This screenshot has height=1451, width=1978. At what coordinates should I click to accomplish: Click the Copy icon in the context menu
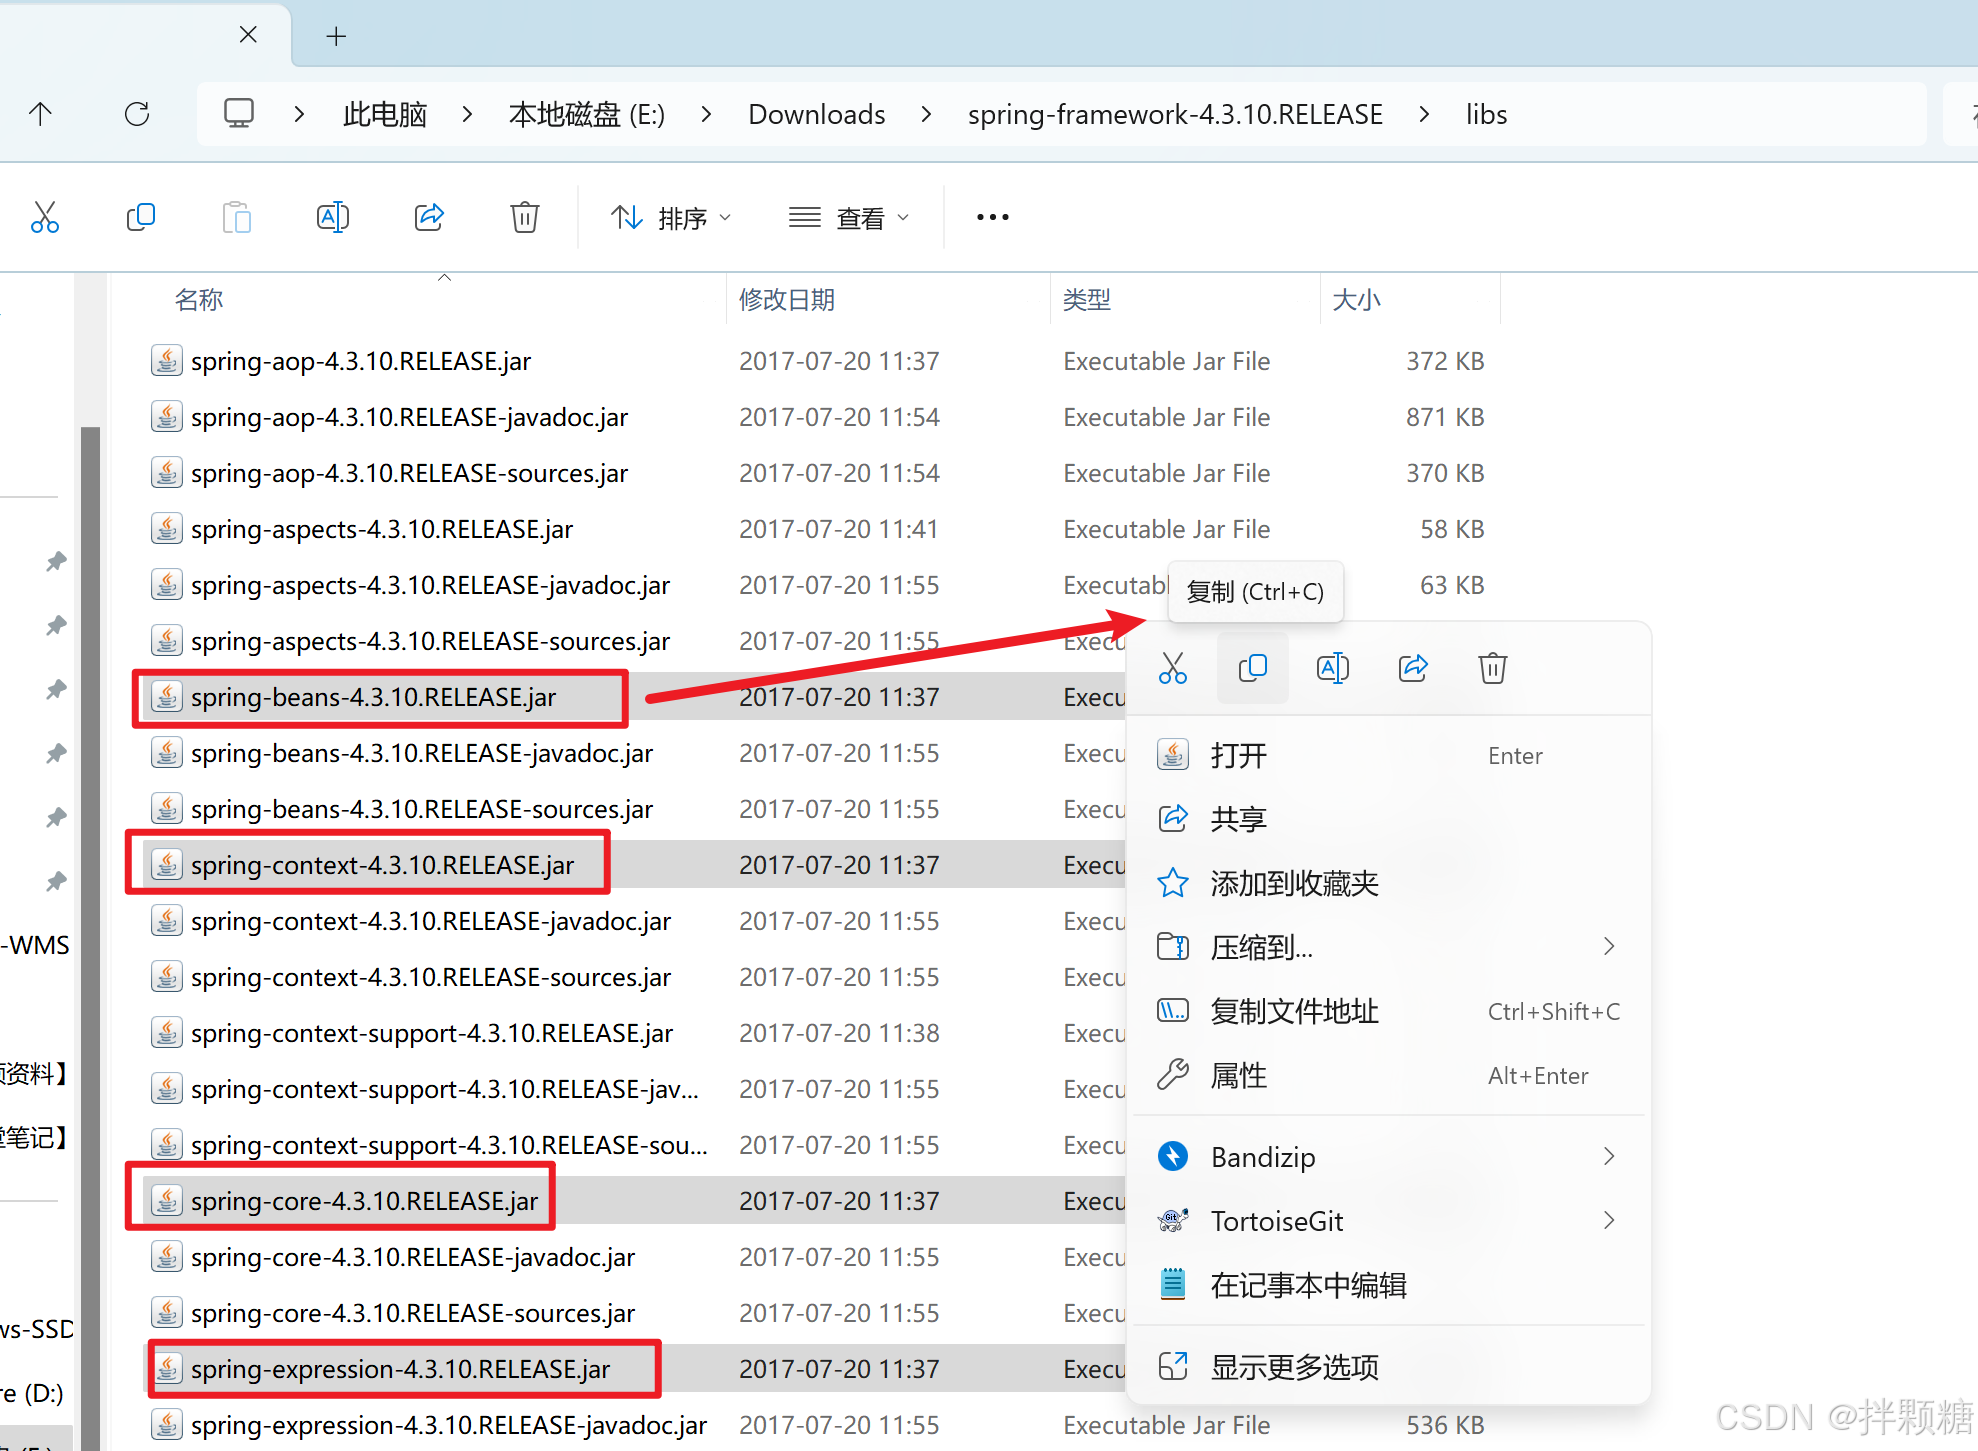[x=1252, y=668]
